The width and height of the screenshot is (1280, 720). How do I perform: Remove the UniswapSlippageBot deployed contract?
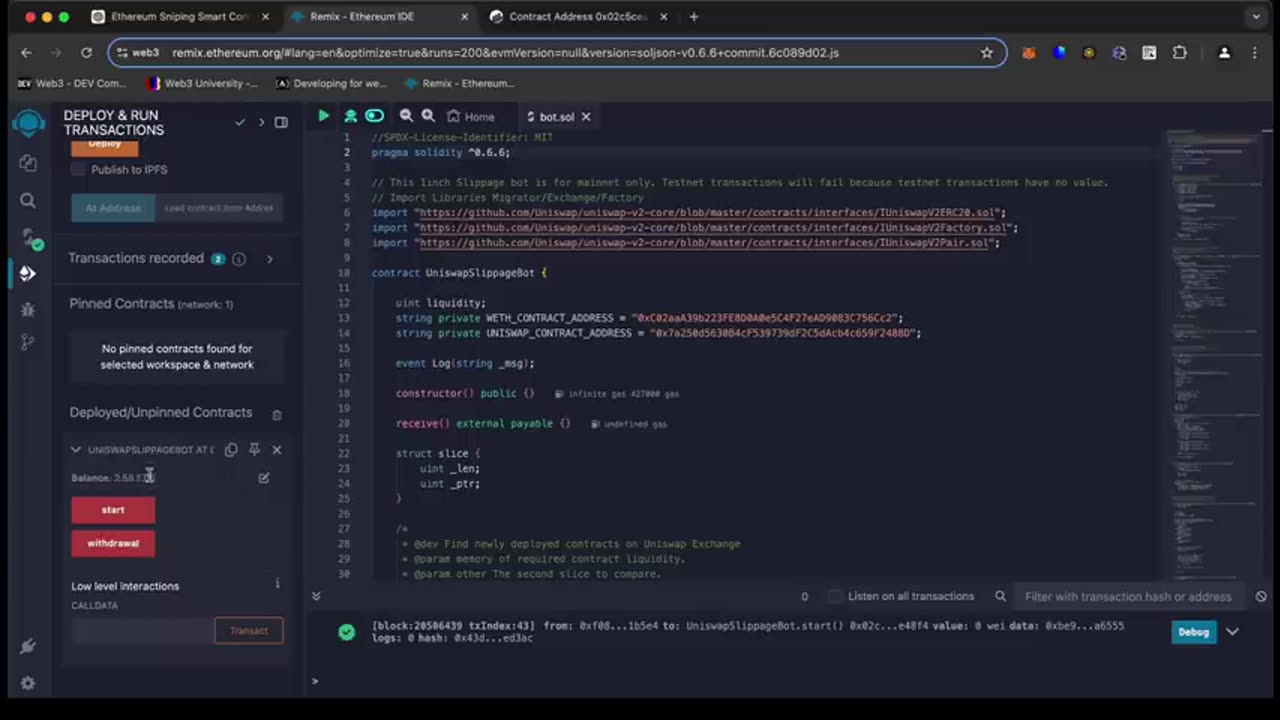pyautogui.click(x=277, y=450)
